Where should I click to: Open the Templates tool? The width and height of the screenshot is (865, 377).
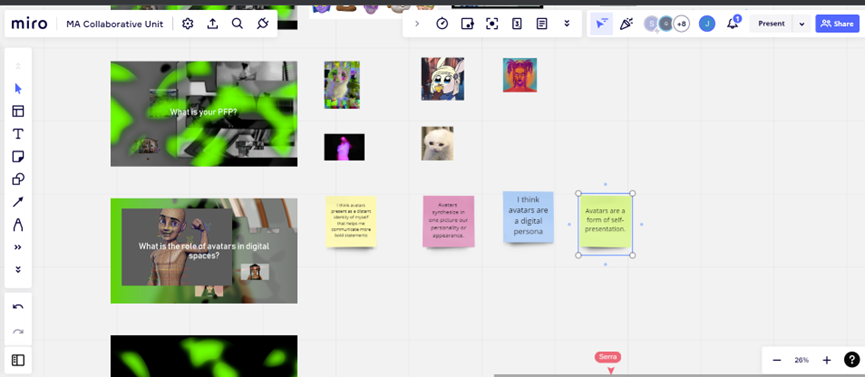(18, 111)
